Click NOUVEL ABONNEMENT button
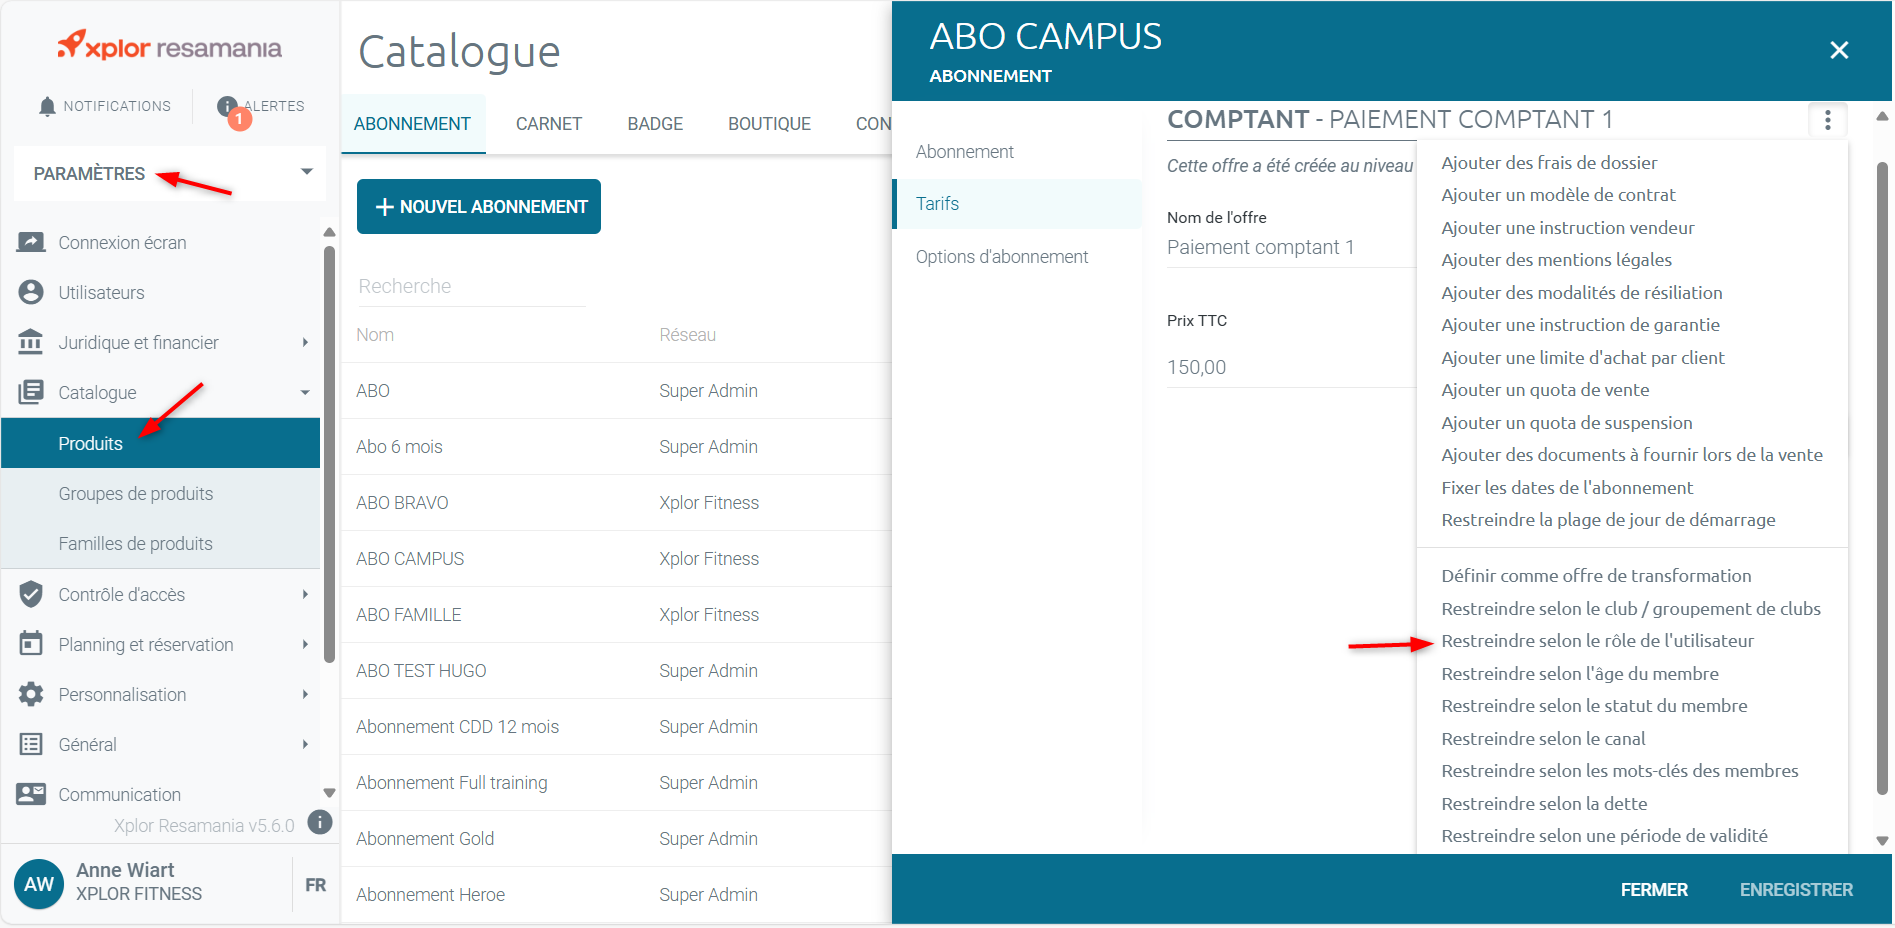Screen dimensions: 1895x928 tap(479, 207)
